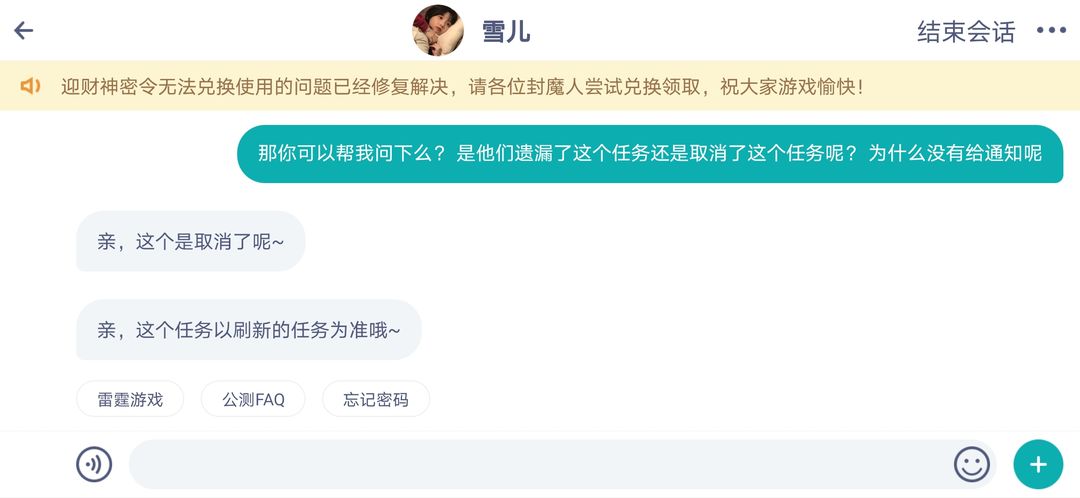Select the 雷霆游戏 quick reply chip
1080x498 pixels.
tap(130, 400)
